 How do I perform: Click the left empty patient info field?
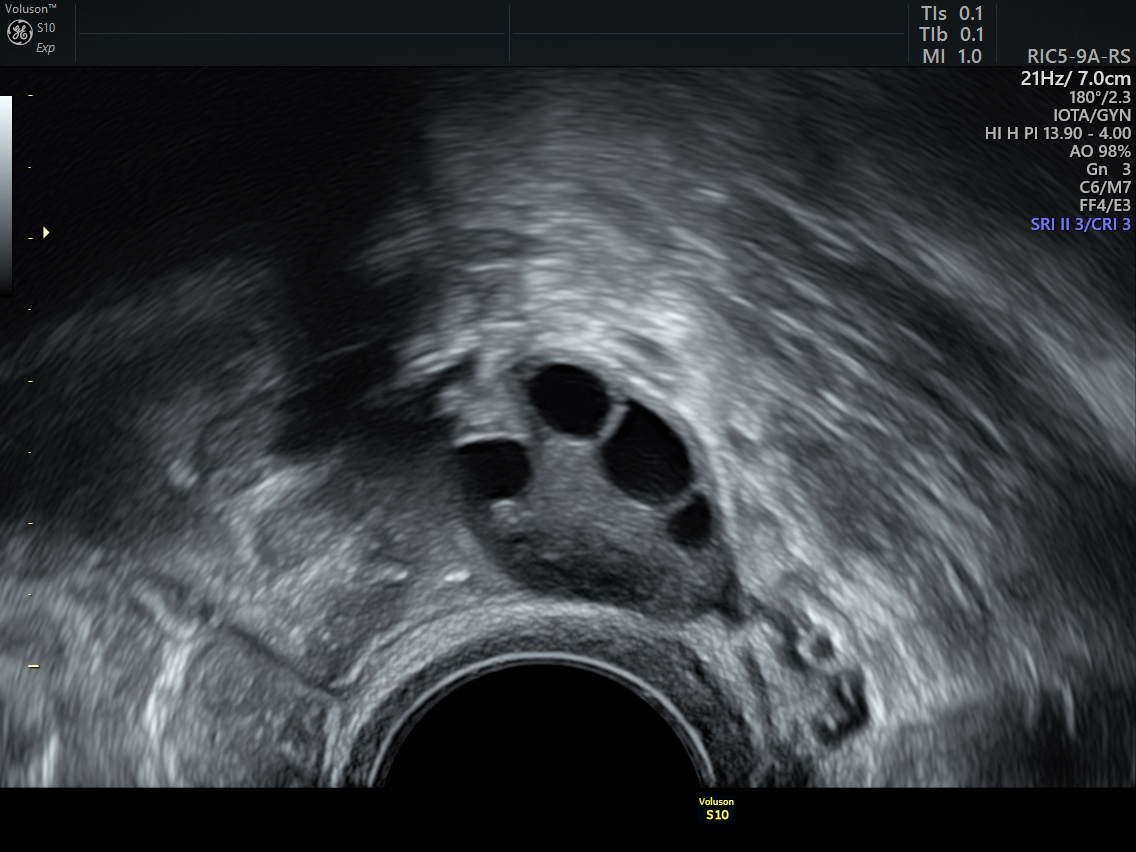(290, 33)
